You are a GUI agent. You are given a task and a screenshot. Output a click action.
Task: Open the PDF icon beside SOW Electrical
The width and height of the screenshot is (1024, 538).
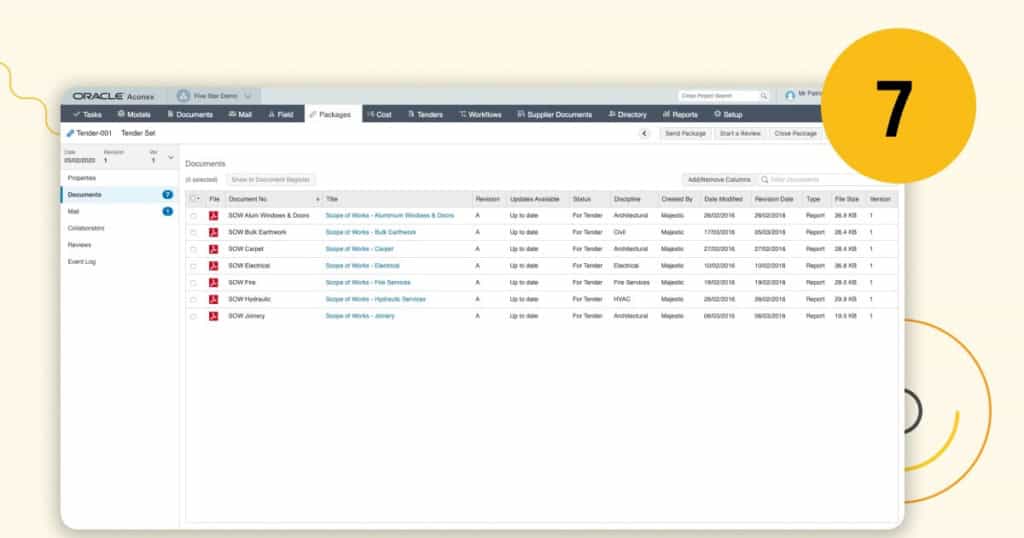click(213, 266)
